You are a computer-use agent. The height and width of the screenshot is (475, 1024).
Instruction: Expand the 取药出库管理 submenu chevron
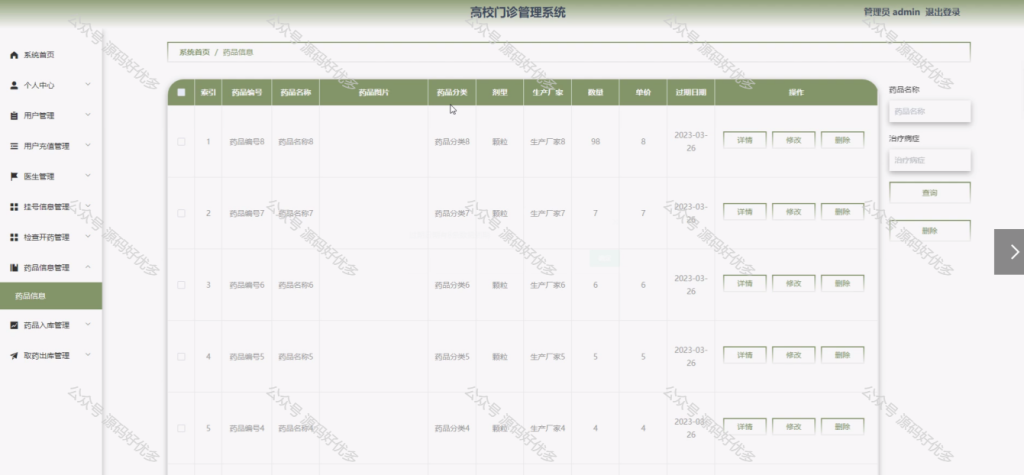(88, 355)
